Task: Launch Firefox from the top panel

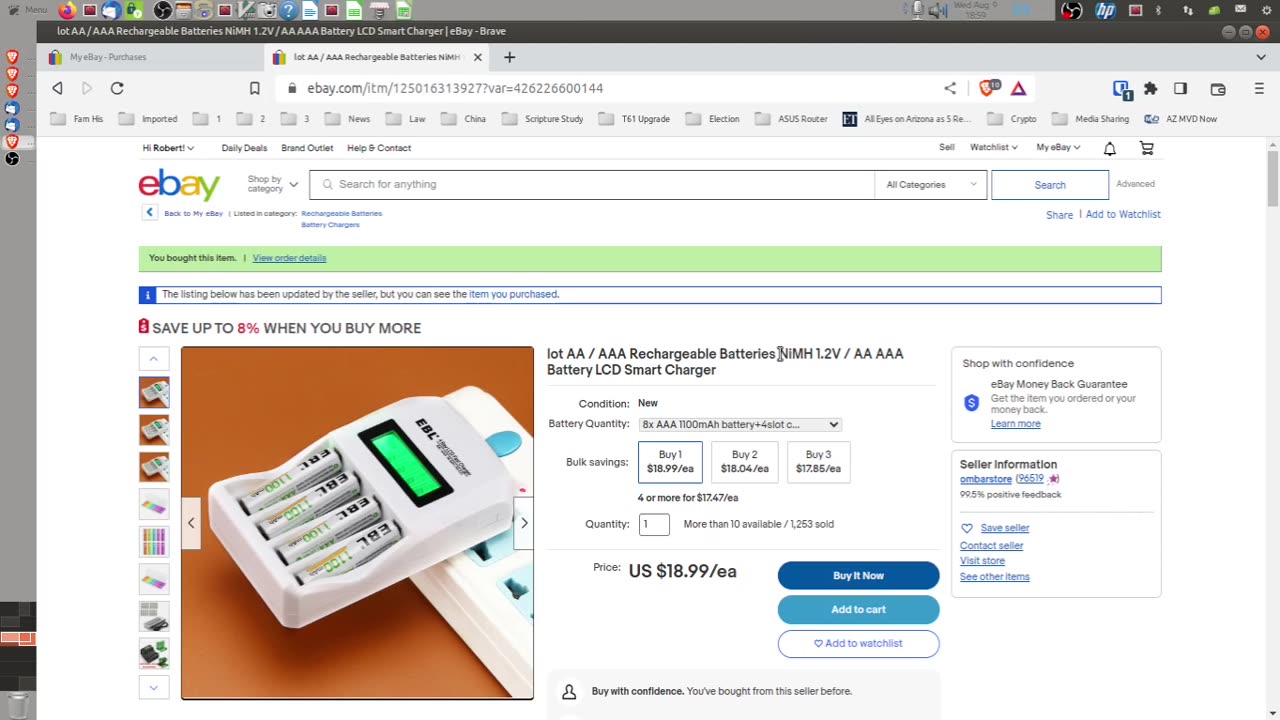Action: 67,10
